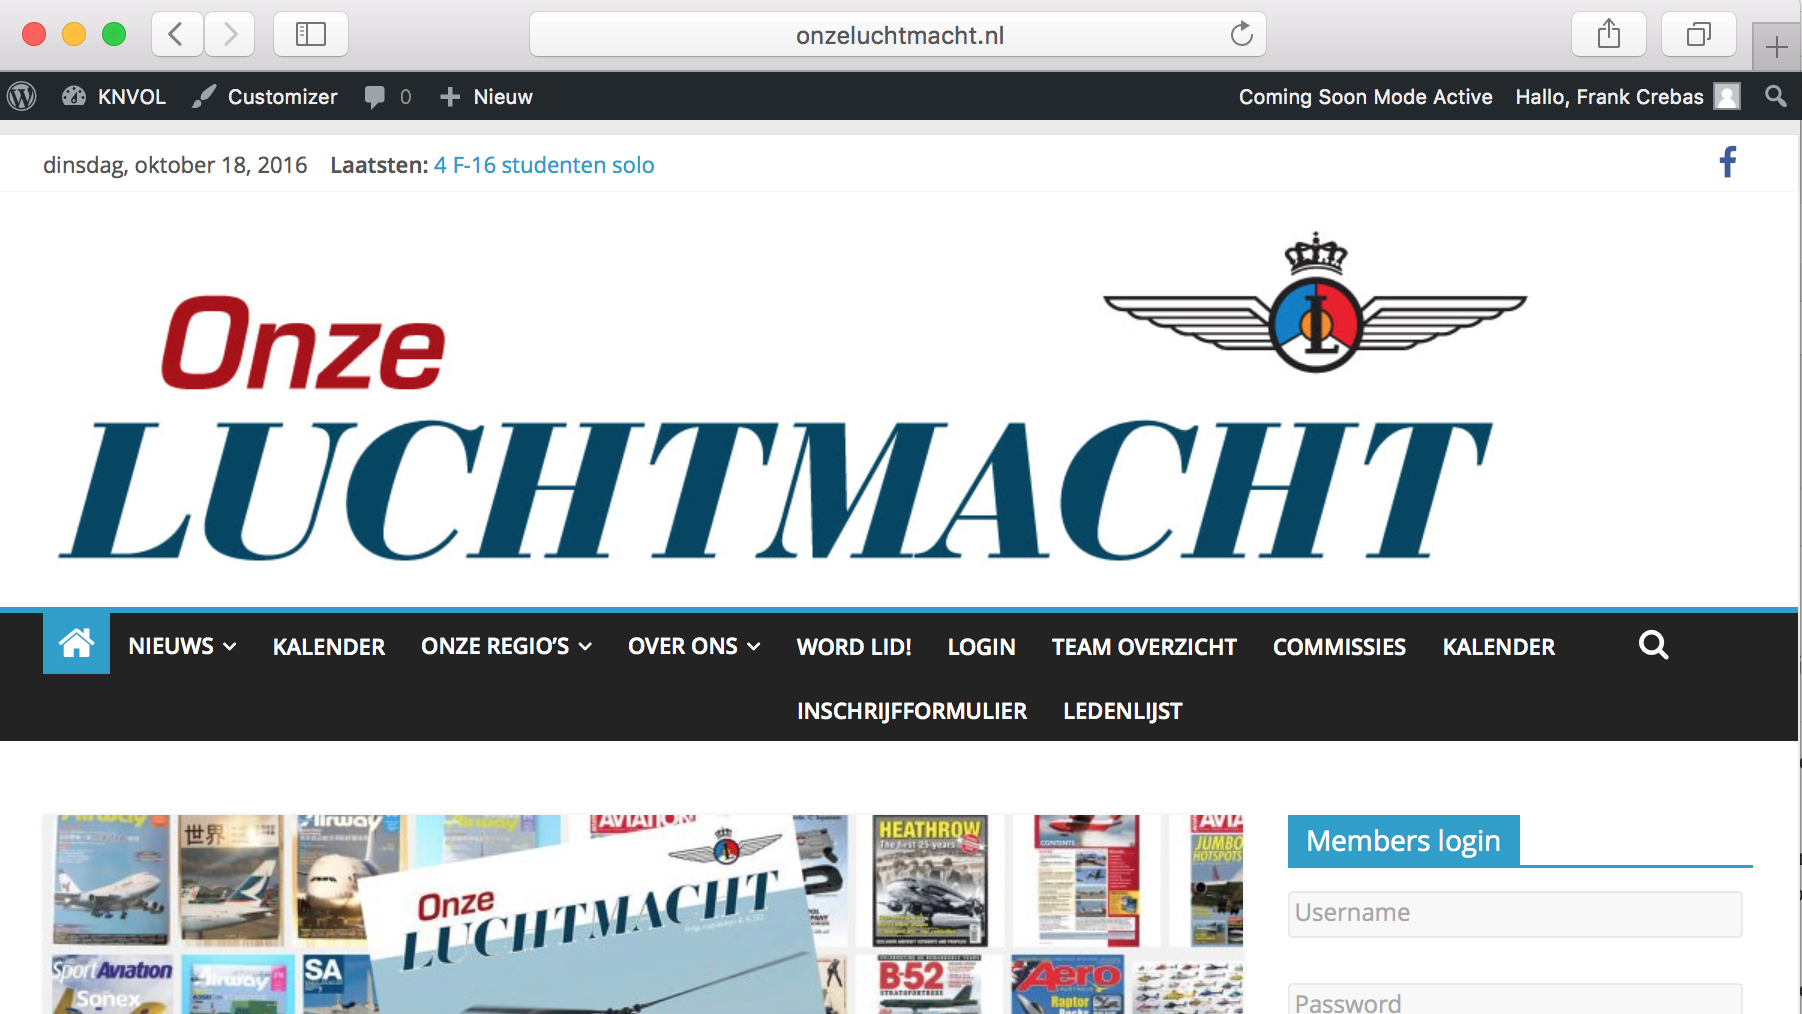This screenshot has width=1802, height=1014.
Task: Open the Customizer from admin bar
Action: (x=265, y=97)
